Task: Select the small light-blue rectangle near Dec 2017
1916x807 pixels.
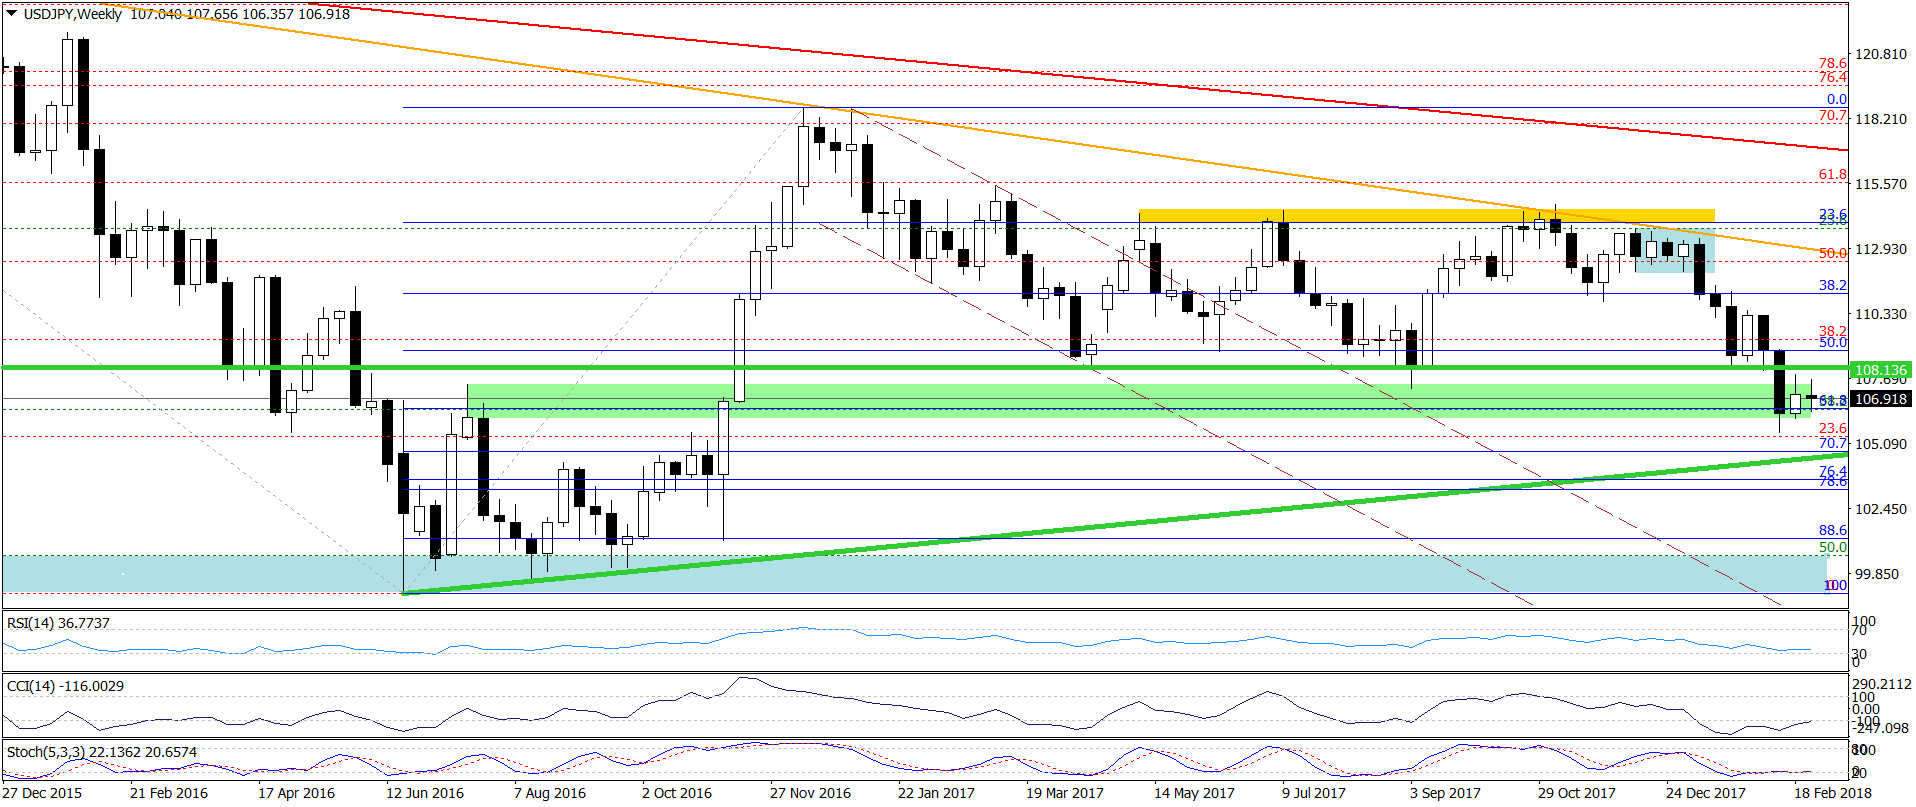Action: click(1675, 251)
